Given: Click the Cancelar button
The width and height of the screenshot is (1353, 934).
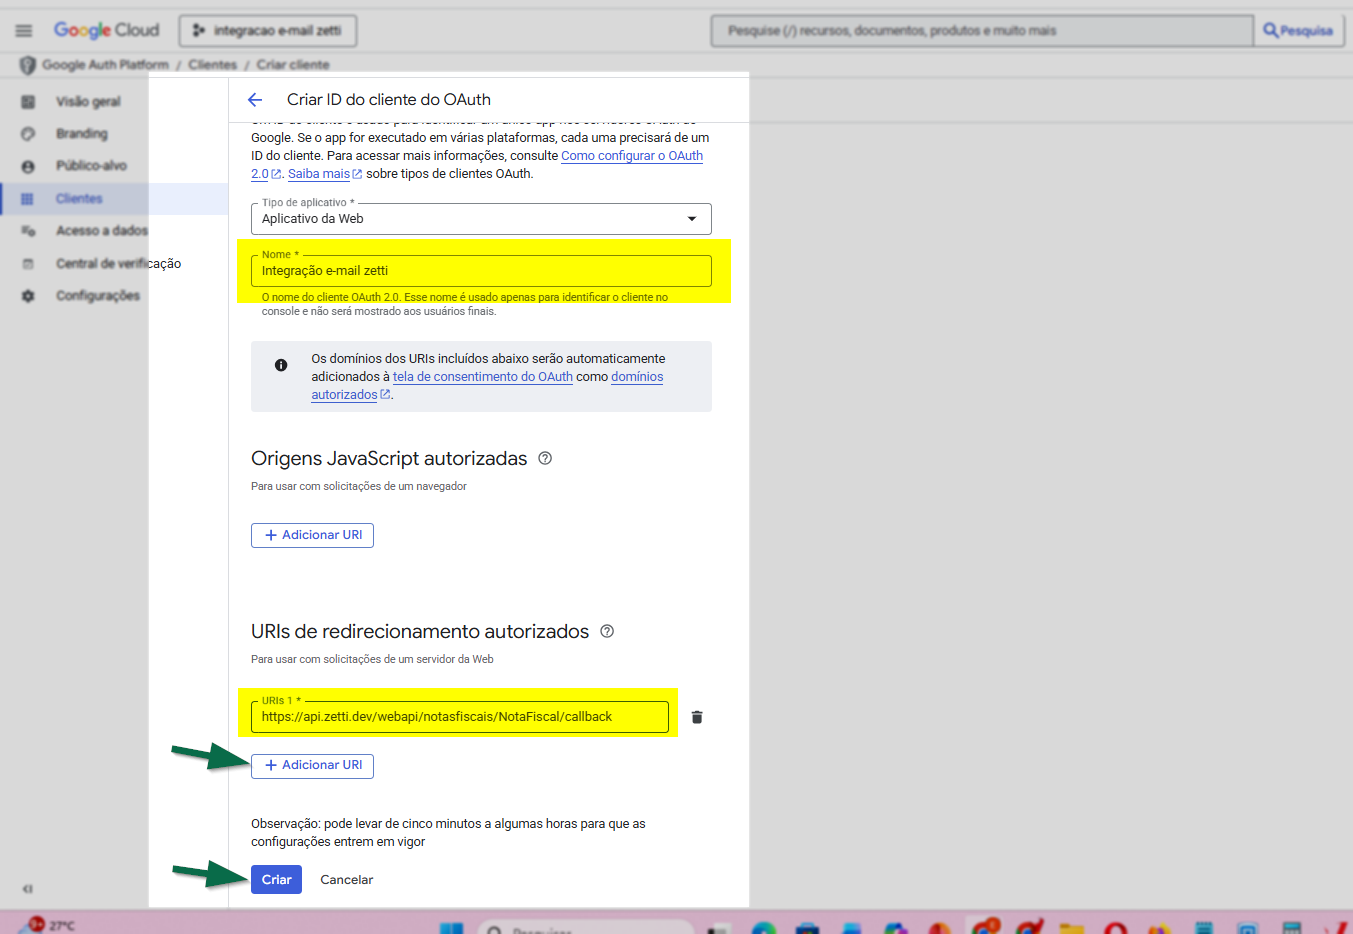Looking at the screenshot, I should [x=347, y=880].
